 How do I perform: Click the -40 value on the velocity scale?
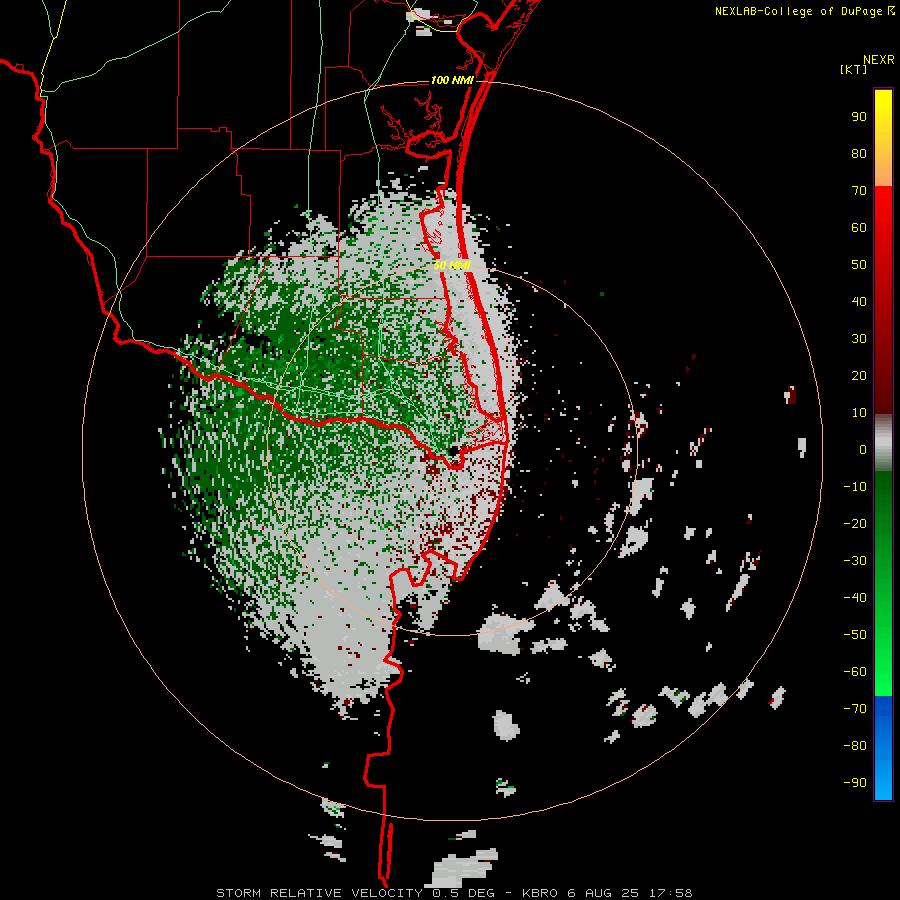[x=855, y=598]
